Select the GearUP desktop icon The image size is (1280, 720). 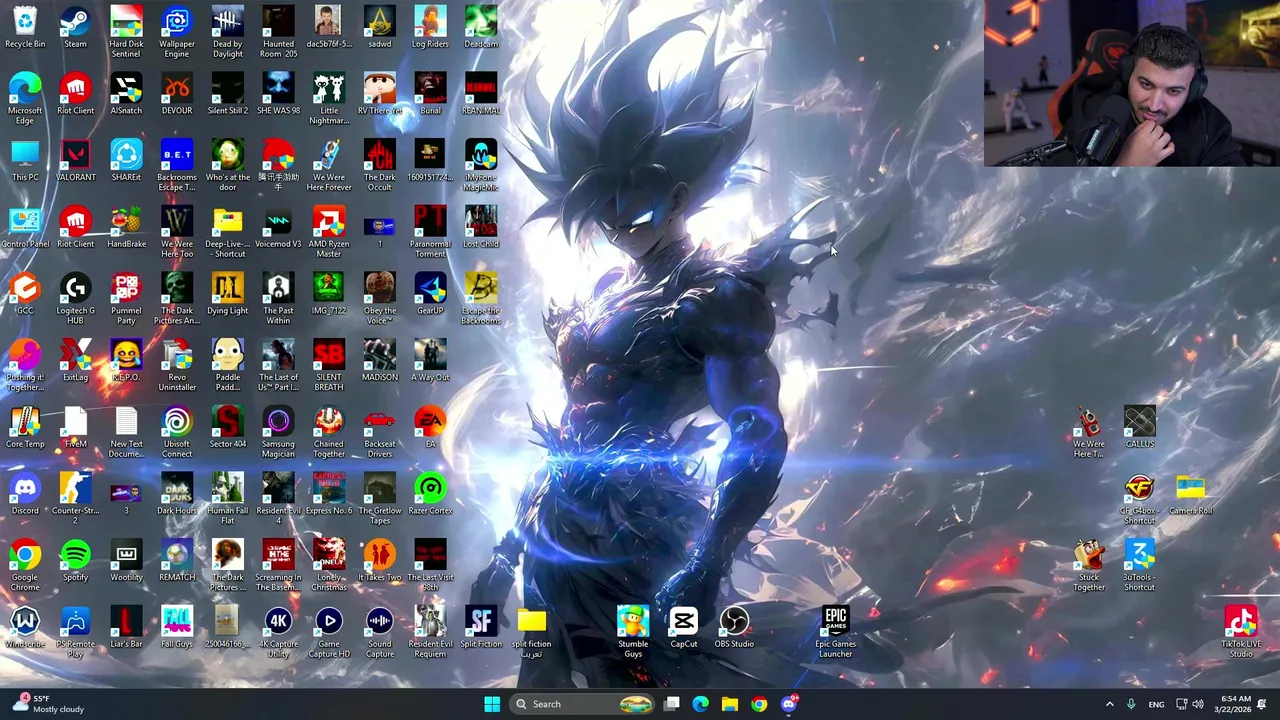pos(430,294)
